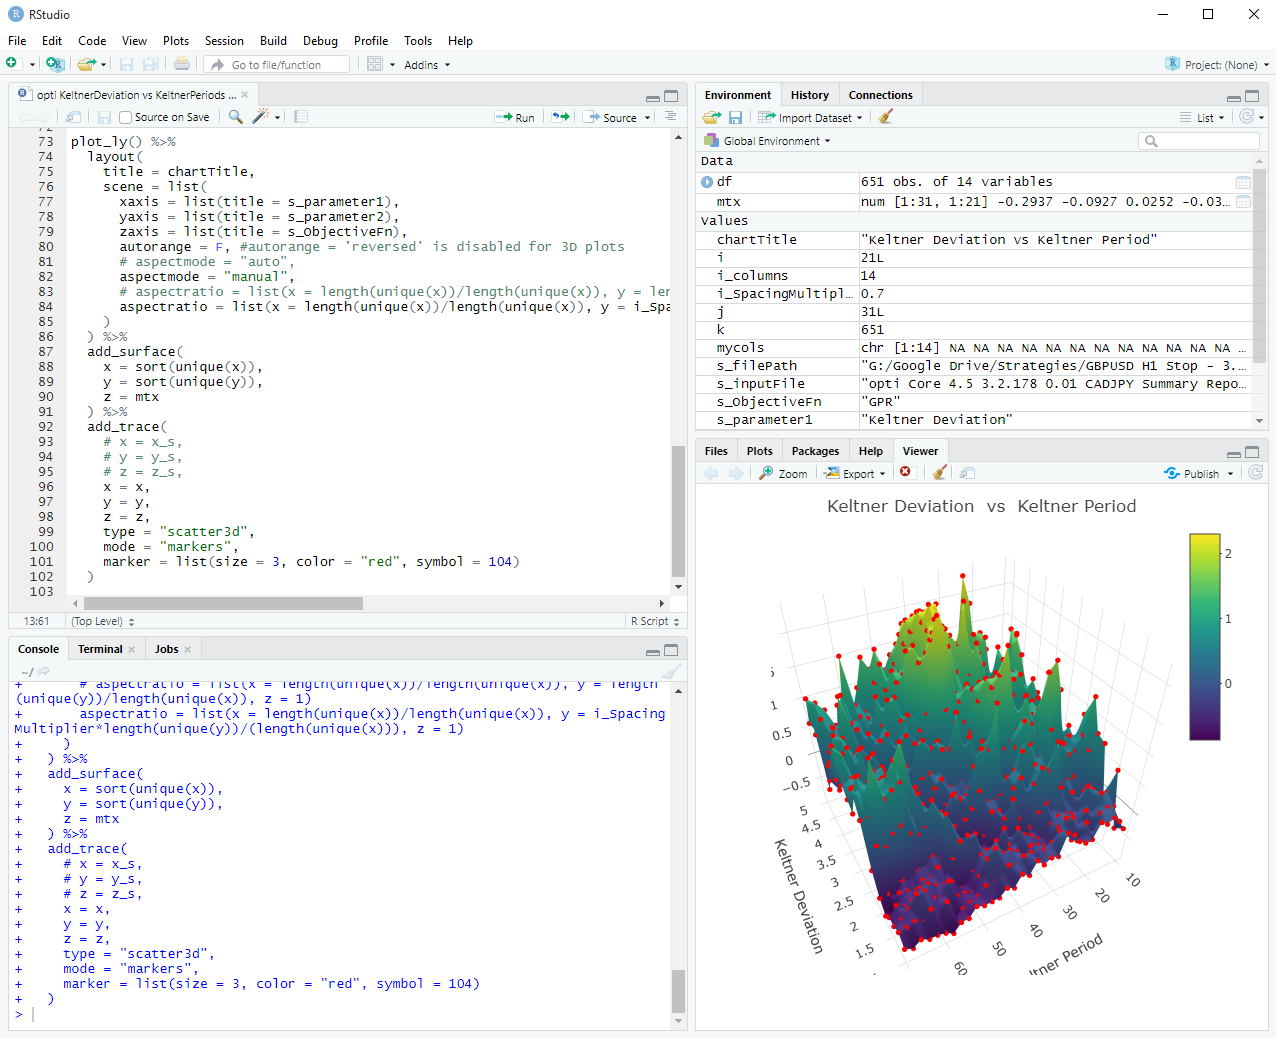The image size is (1277, 1039).
Task: Open the Import Dataset dropdown
Action: point(810,117)
